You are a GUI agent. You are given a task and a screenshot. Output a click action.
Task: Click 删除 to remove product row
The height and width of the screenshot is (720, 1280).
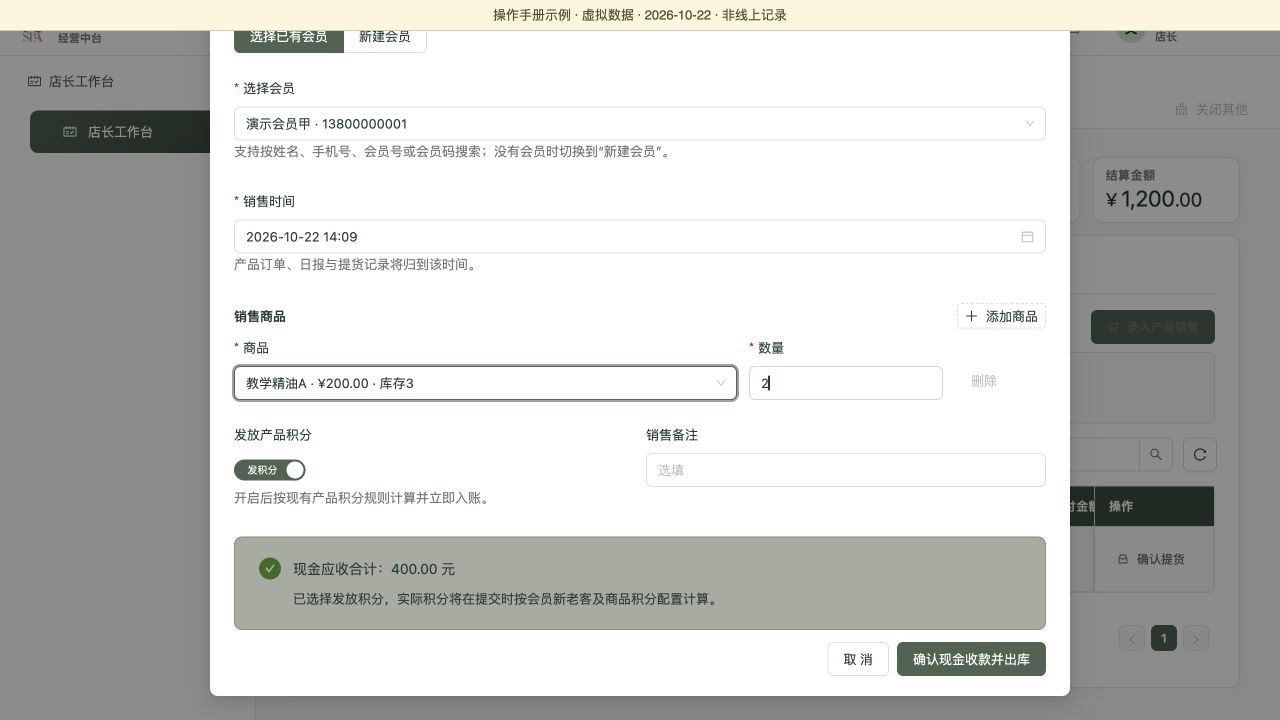point(984,381)
